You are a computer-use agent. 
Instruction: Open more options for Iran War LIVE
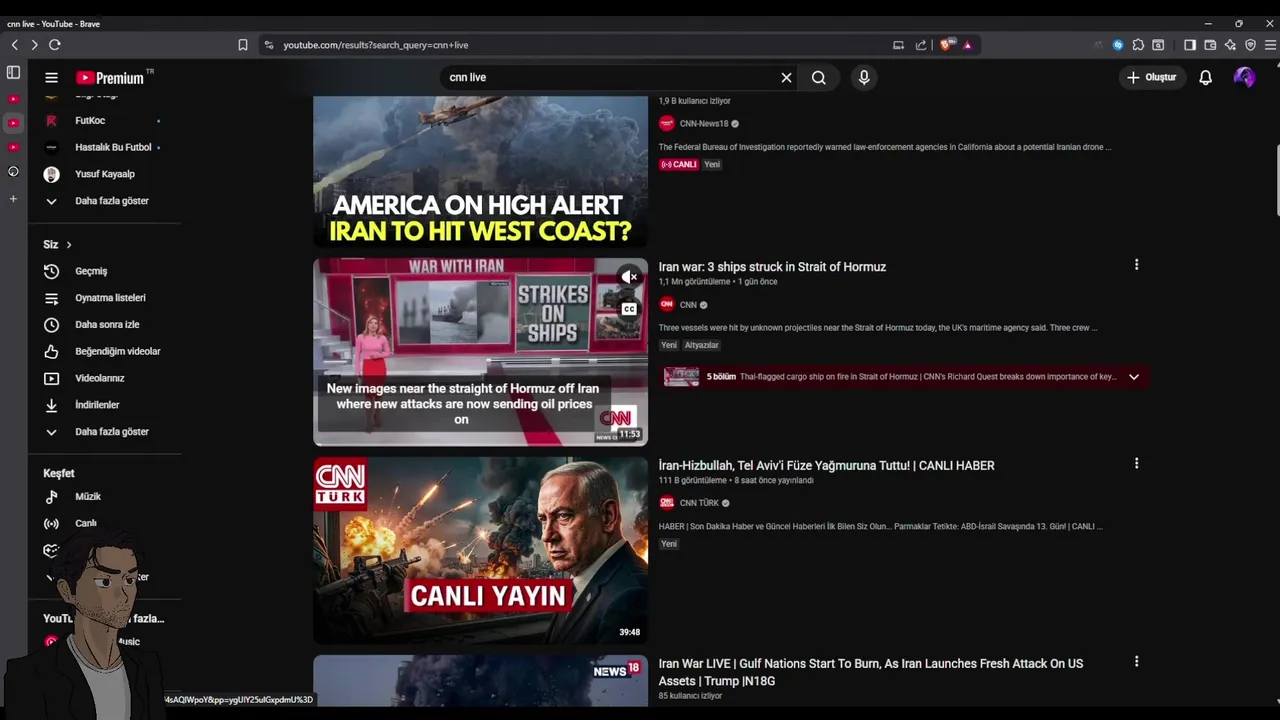coord(1136,662)
